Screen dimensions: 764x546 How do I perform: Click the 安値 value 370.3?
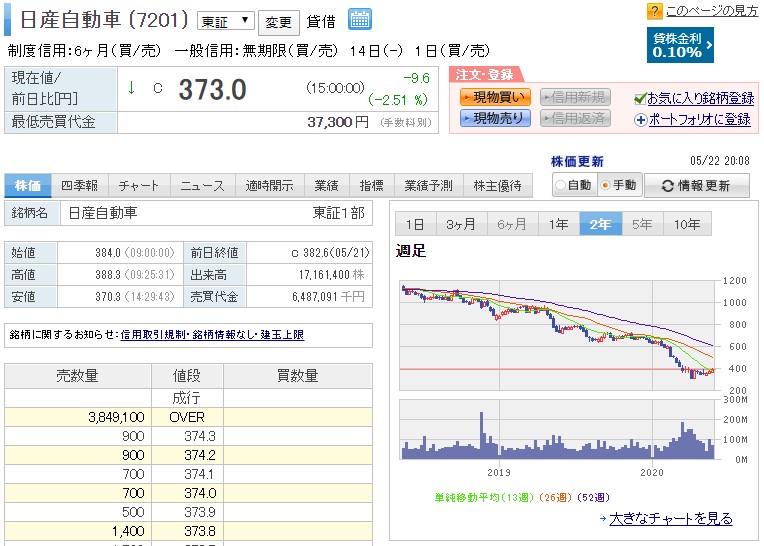click(x=108, y=297)
